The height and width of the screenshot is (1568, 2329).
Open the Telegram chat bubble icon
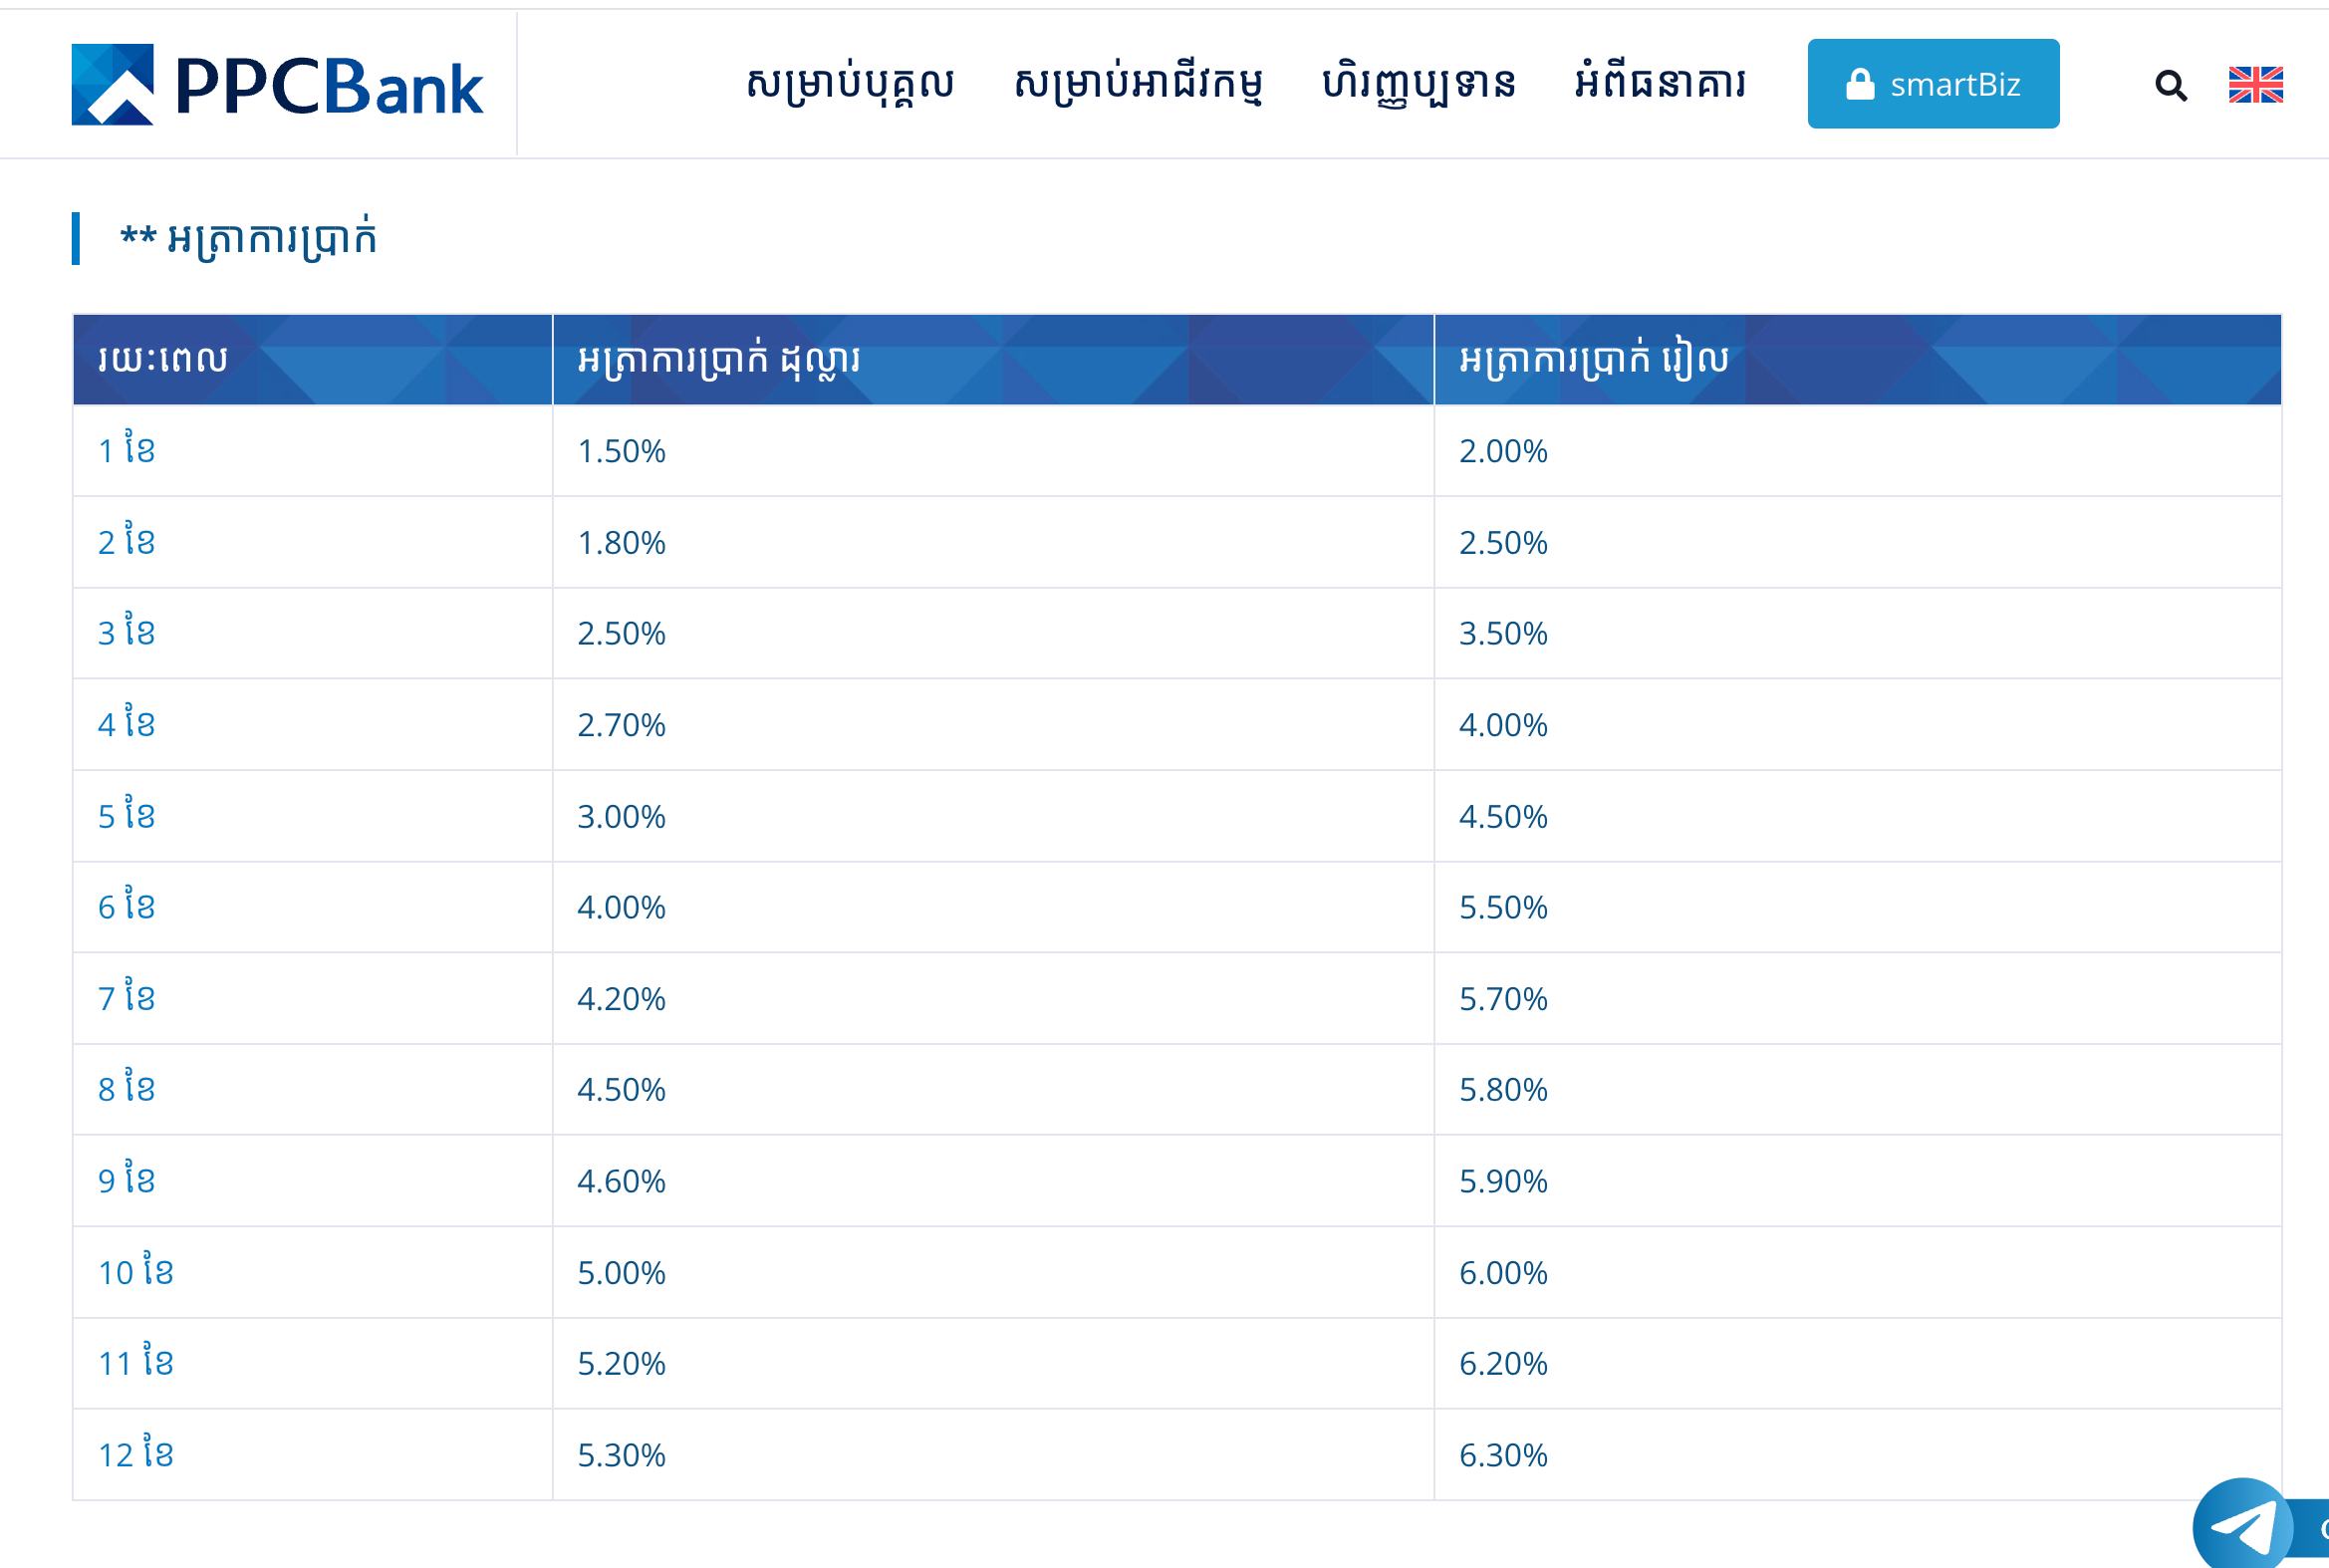pos(2242,1526)
